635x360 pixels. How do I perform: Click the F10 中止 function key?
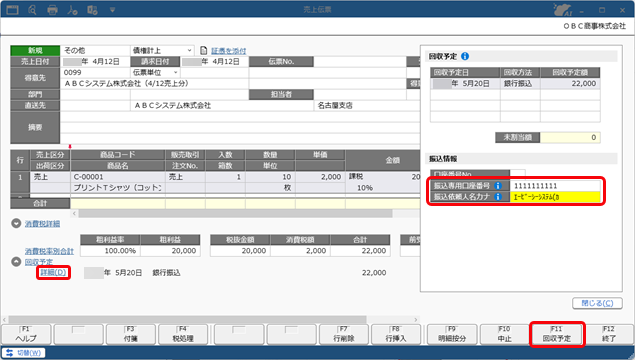click(x=505, y=334)
